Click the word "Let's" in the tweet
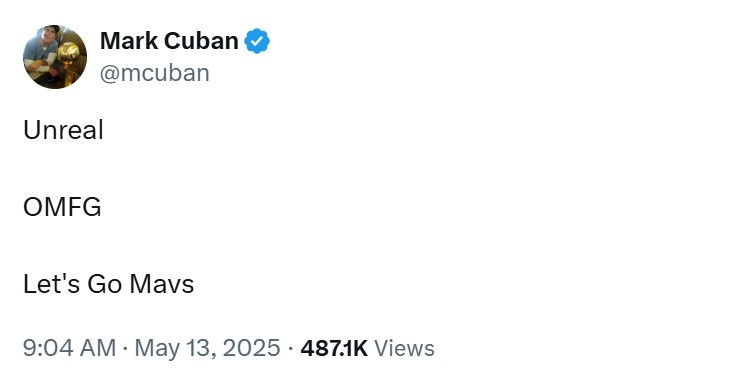The width and height of the screenshot is (750, 379). tap(52, 284)
